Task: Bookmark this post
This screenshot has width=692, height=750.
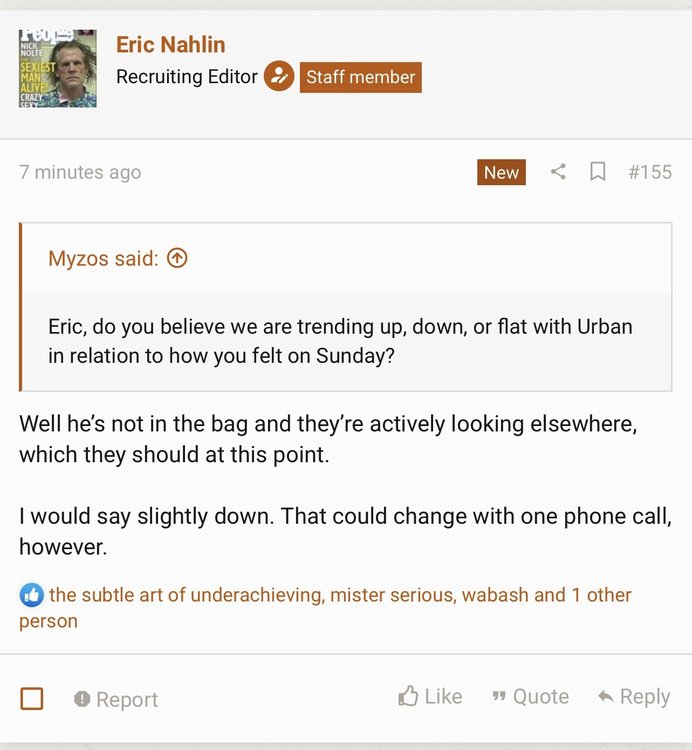Action: click(598, 172)
